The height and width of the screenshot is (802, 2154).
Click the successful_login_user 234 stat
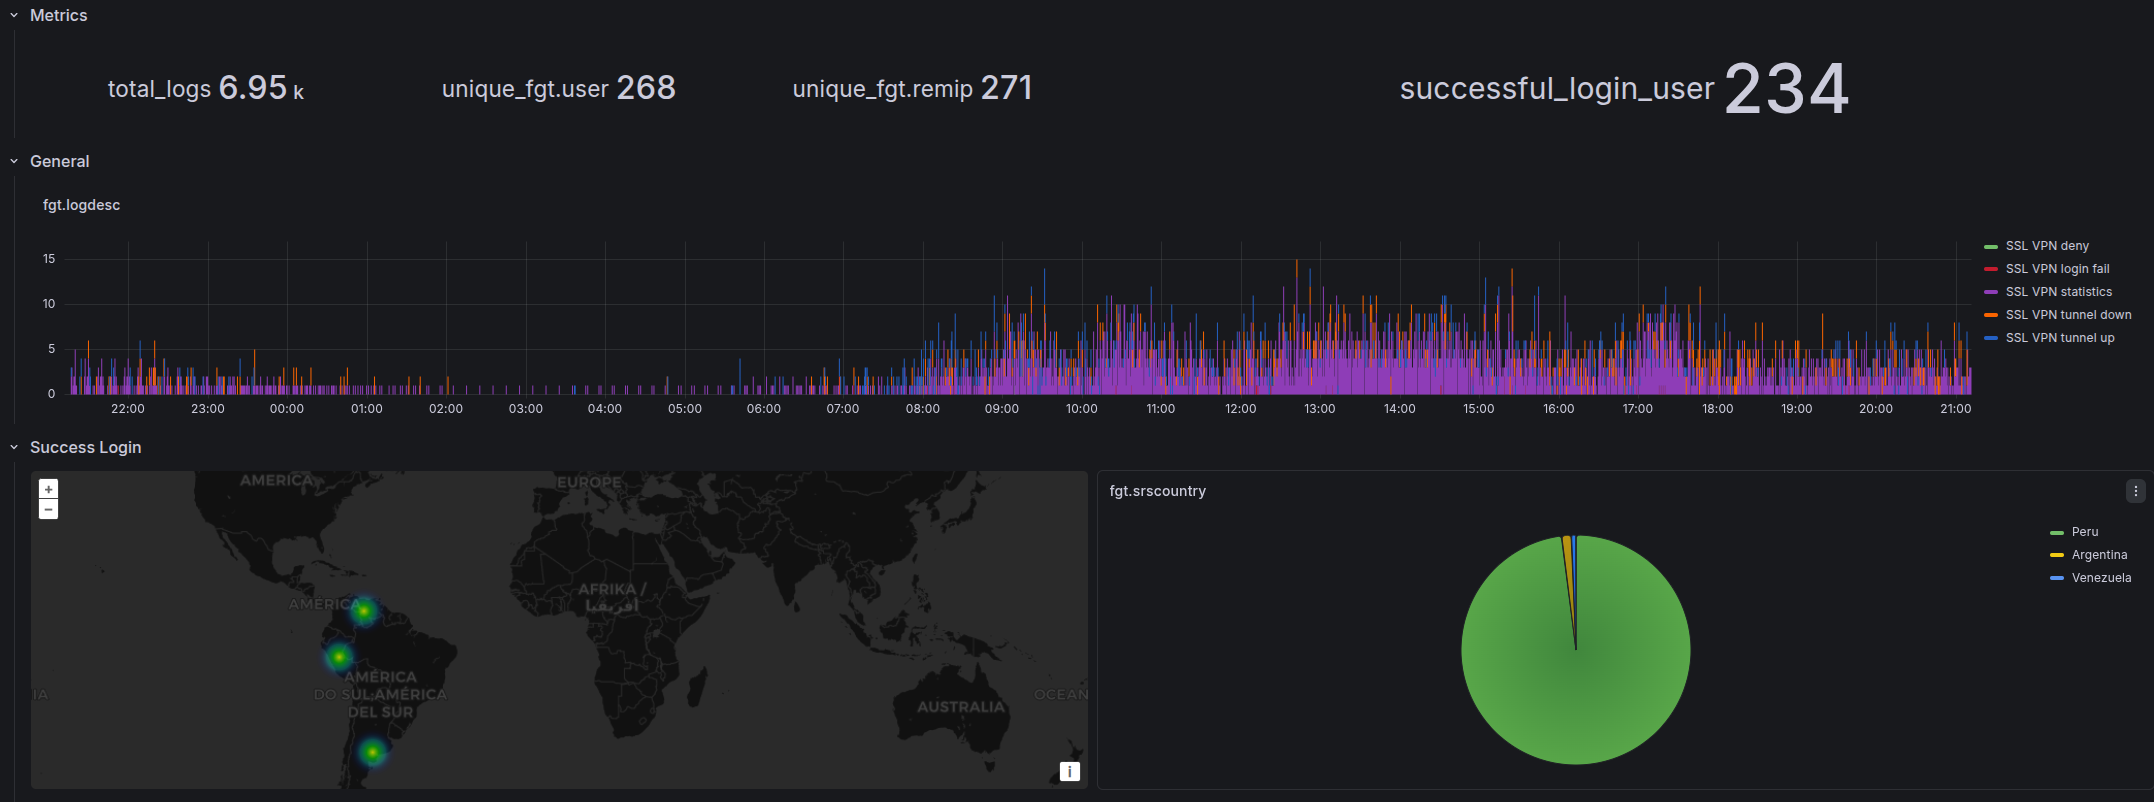[x=1625, y=88]
